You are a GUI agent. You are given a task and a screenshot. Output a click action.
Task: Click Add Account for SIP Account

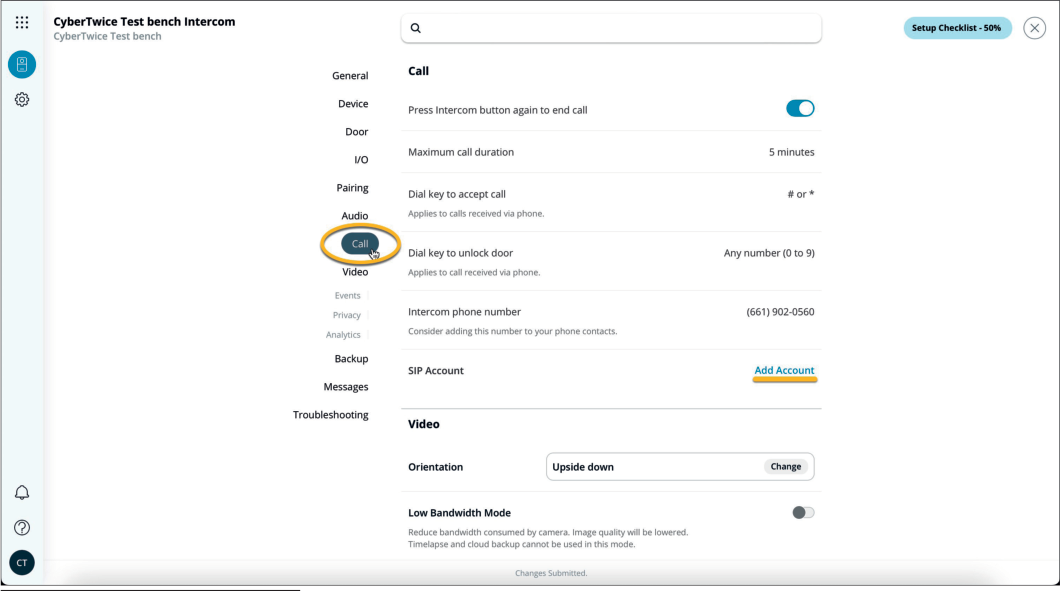click(784, 370)
